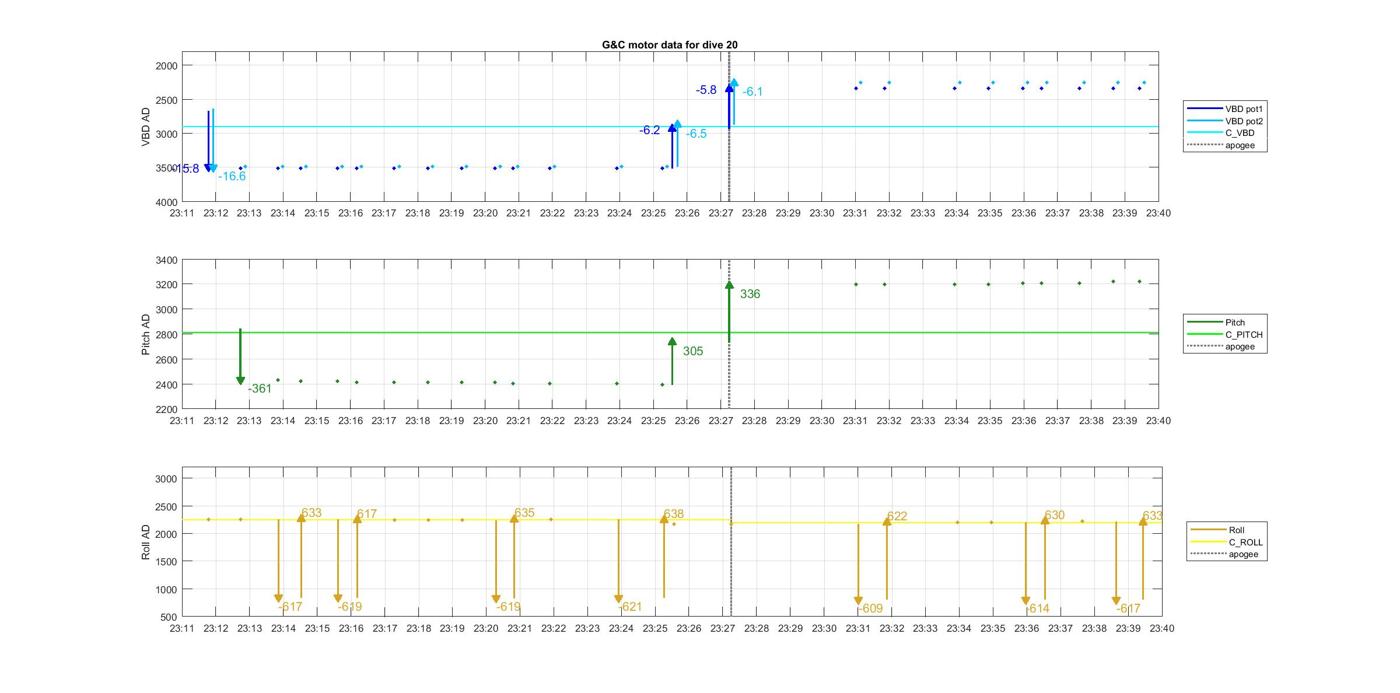
Task: Click the 'Roll AD' y-axis label
Action: (x=146, y=542)
